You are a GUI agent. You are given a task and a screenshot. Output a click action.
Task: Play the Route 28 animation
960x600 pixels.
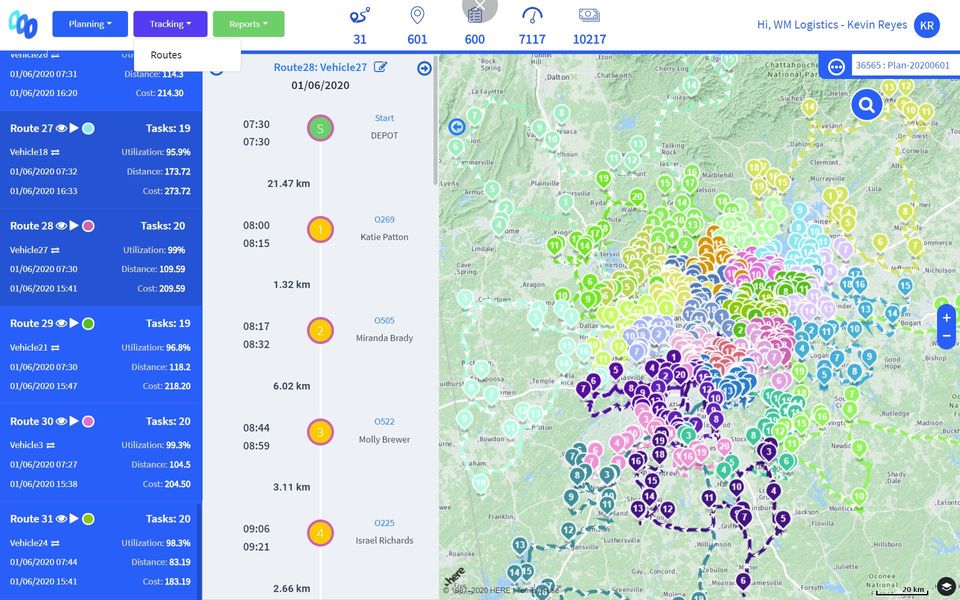click(74, 225)
